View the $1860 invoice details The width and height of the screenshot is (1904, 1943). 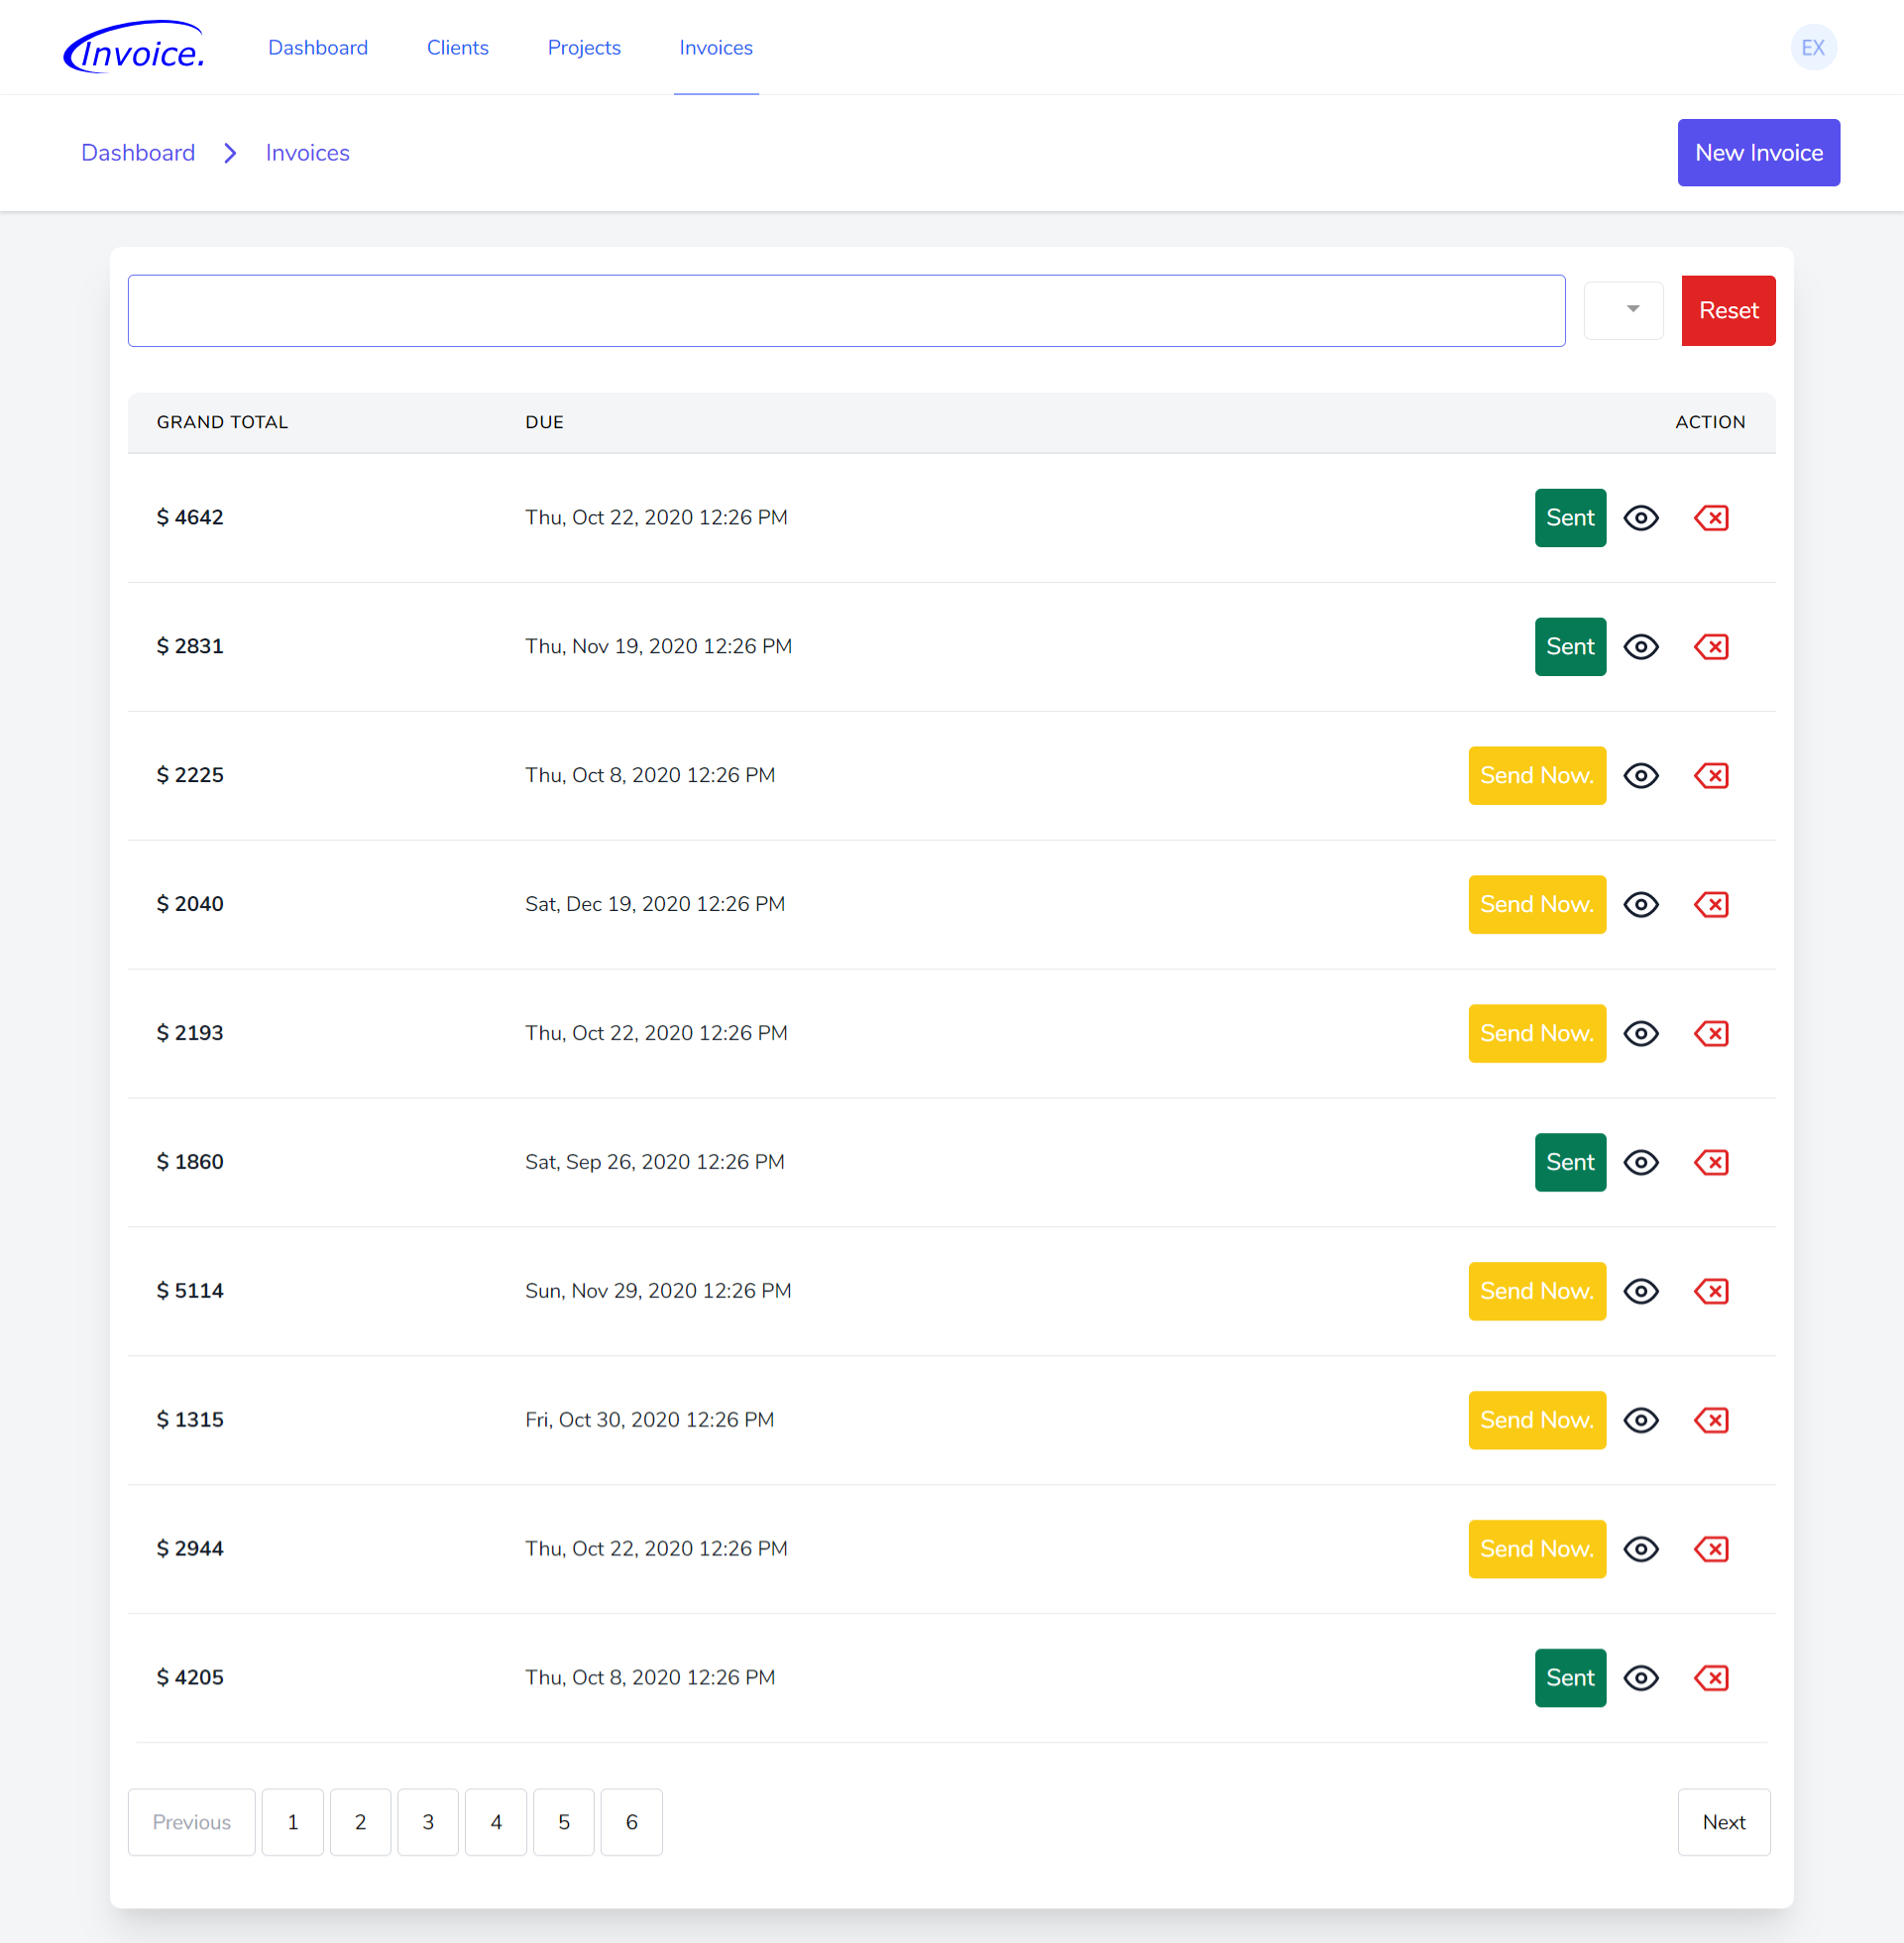click(1641, 1162)
